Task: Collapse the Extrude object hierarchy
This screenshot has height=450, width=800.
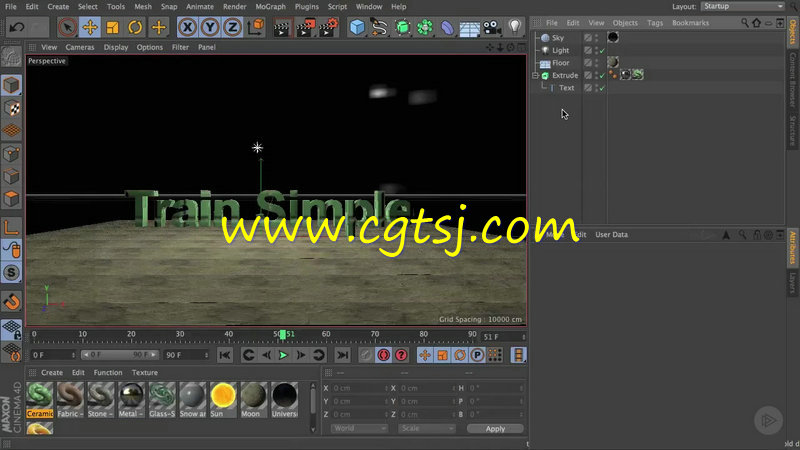Action: pos(535,76)
